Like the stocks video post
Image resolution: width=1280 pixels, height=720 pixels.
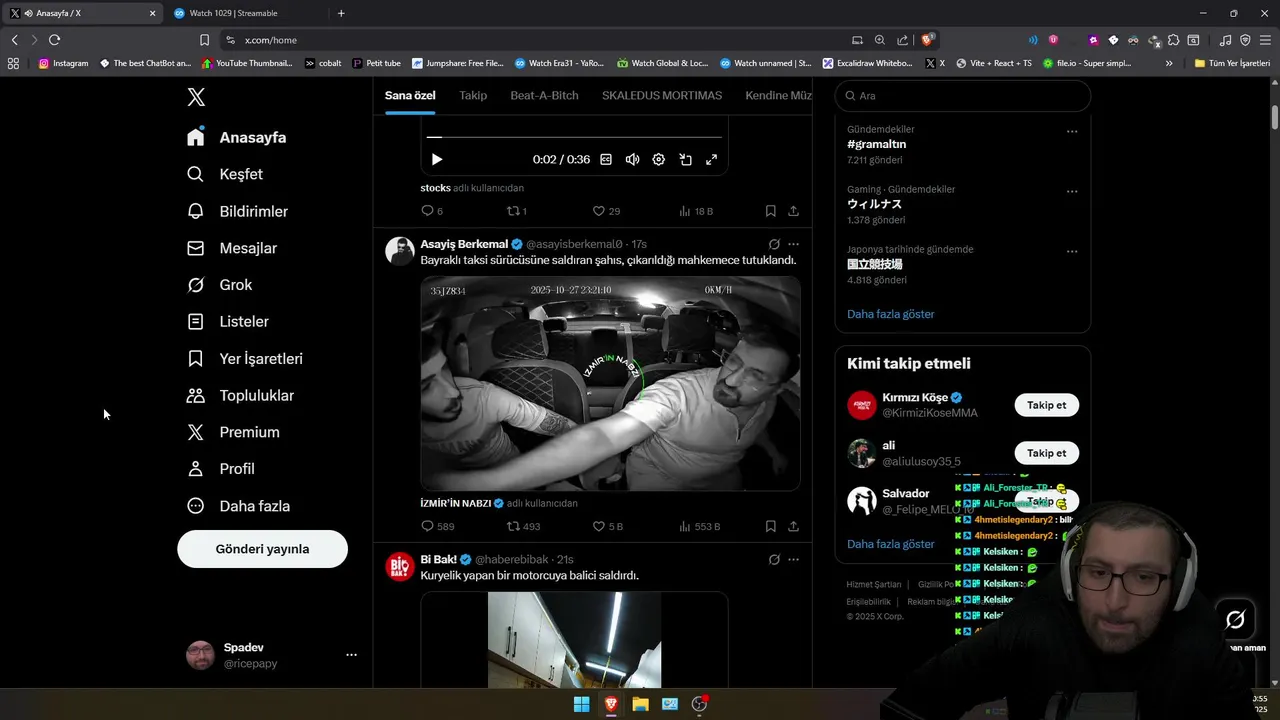click(x=606, y=211)
